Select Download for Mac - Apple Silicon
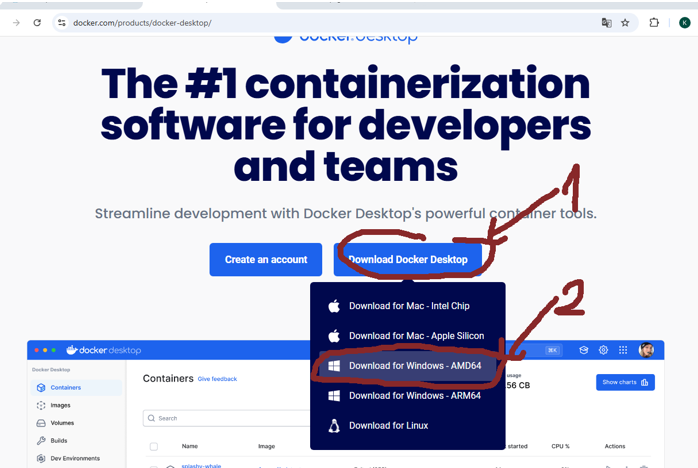Viewport: 698px width, 468px height. [415, 336]
